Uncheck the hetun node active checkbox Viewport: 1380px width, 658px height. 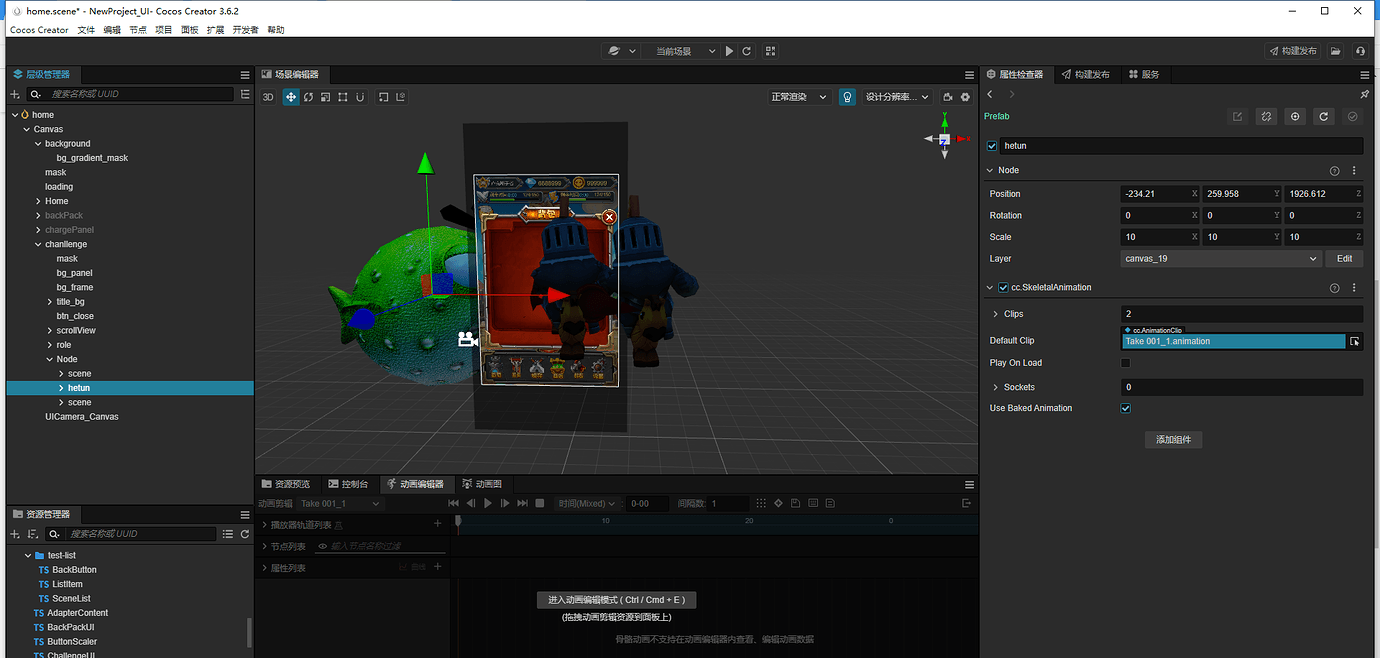coord(991,145)
